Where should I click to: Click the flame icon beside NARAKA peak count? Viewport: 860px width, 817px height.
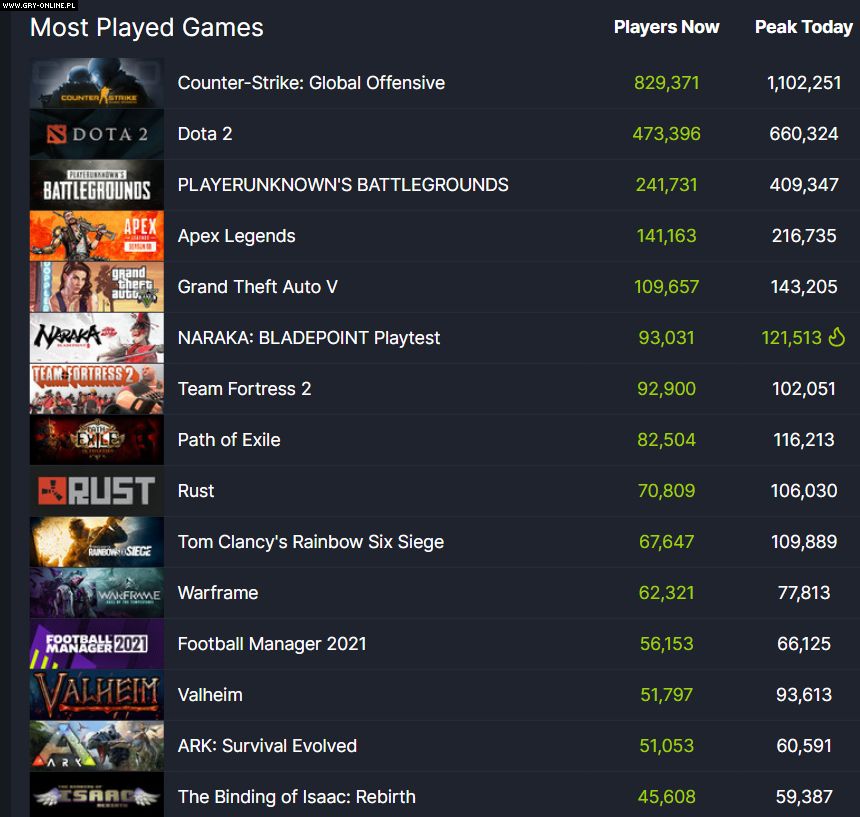click(837, 338)
